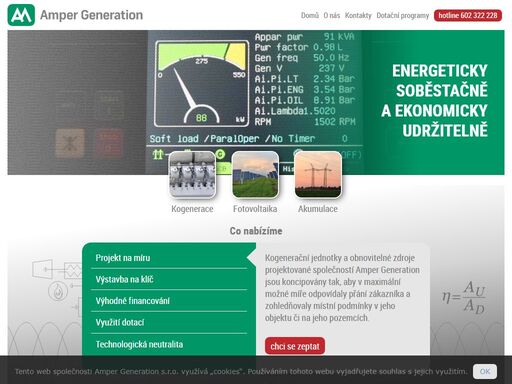Click the Amper Generation site title text
The height and width of the screenshot is (384, 512).
click(x=92, y=15)
